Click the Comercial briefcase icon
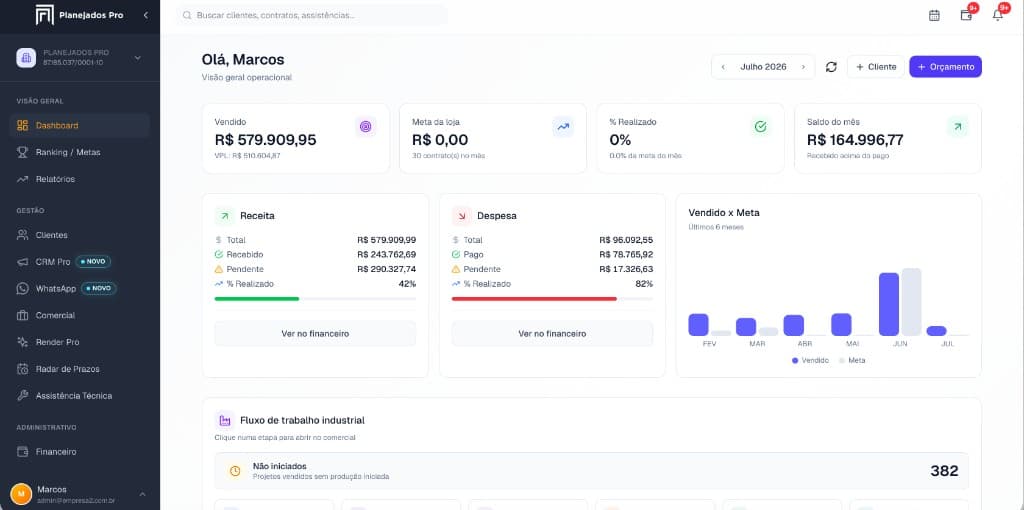This screenshot has height=510, width=1024. [x=23, y=315]
